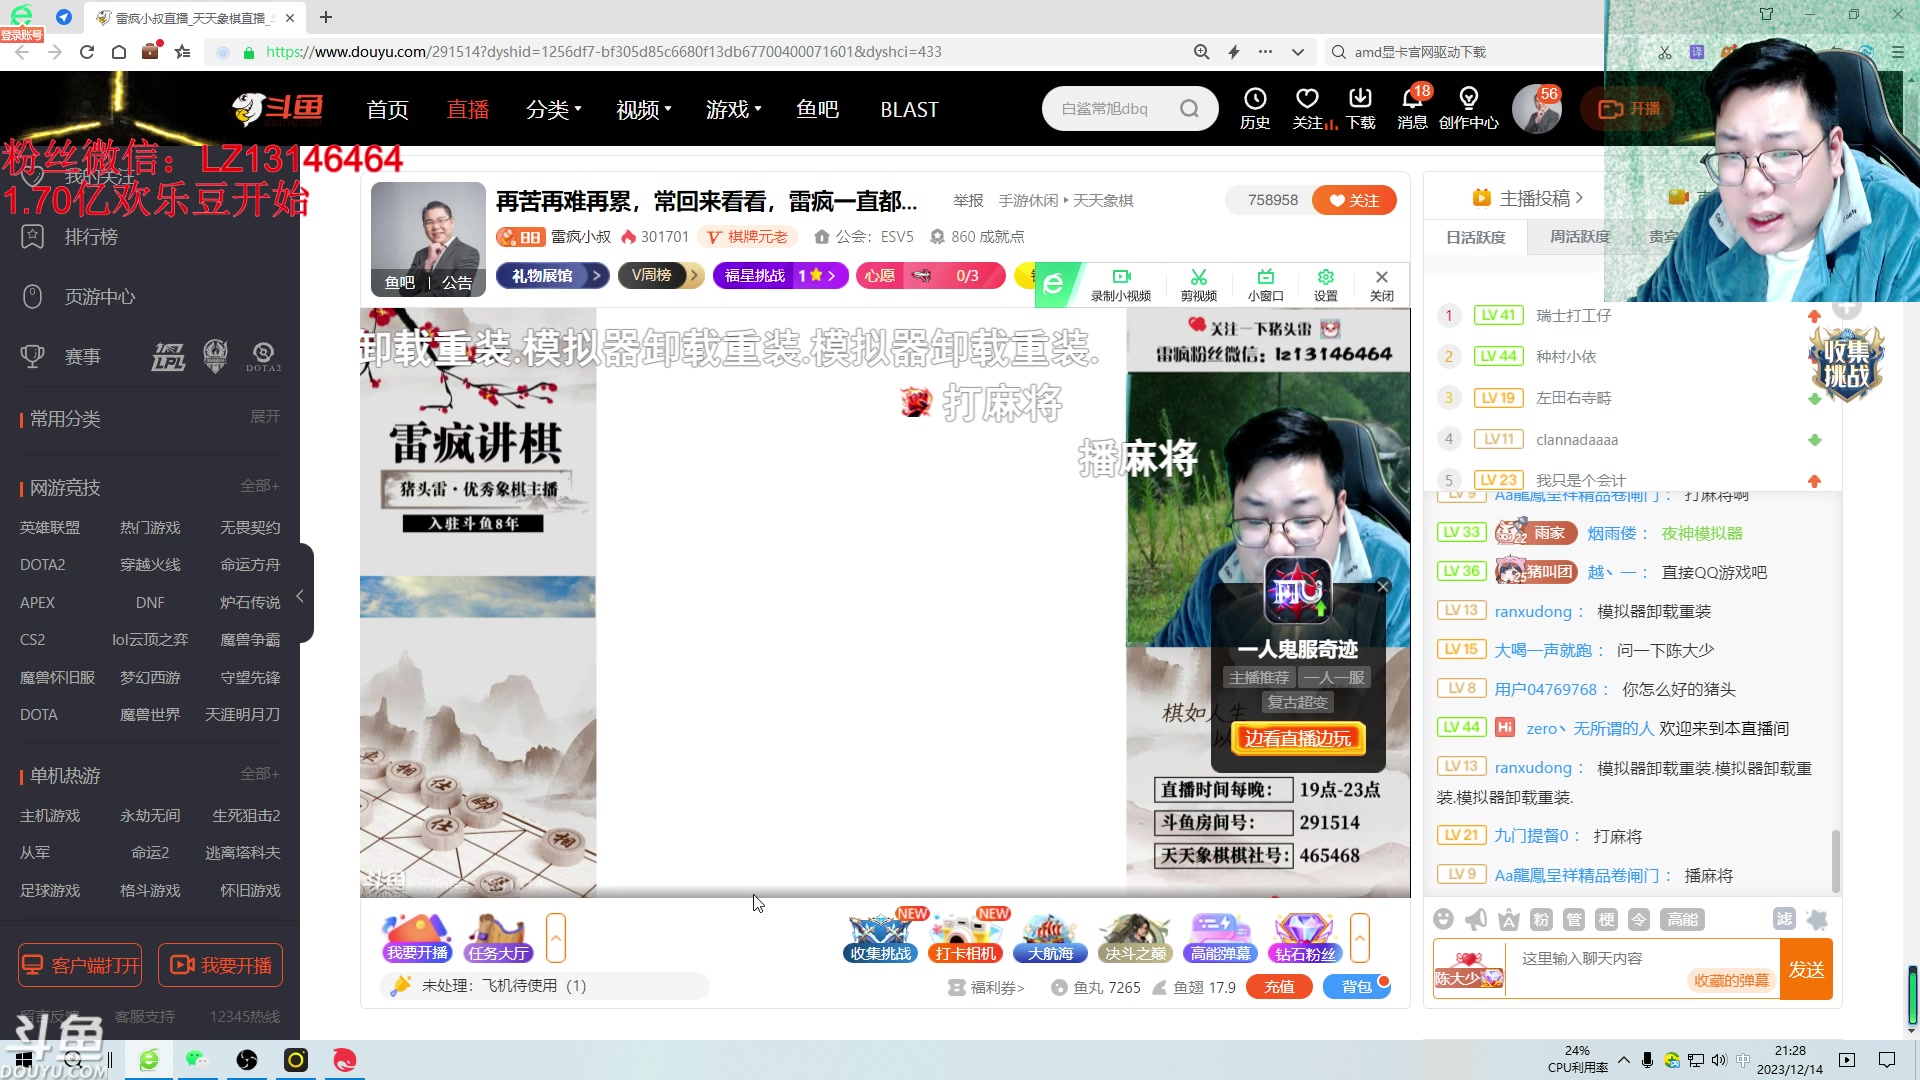The image size is (1920, 1080).
Task: Toggle 粉 fan badge messages filter
Action: click(1541, 919)
